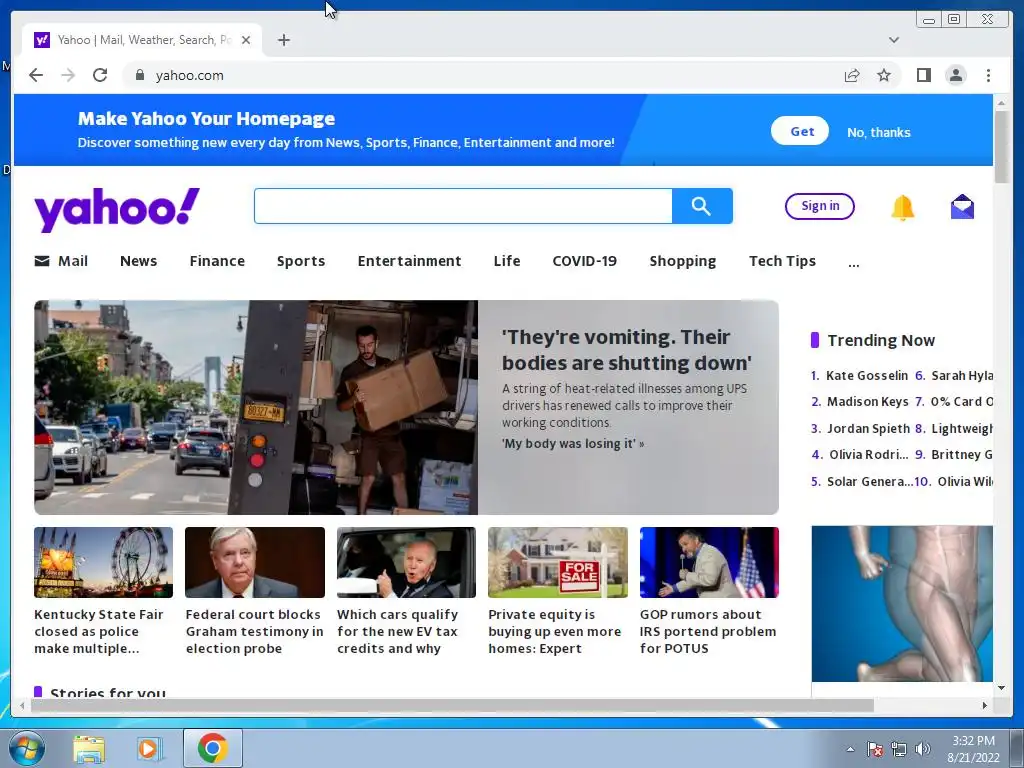Open the Shopping section
This screenshot has width=1024, height=768.
(x=682, y=261)
